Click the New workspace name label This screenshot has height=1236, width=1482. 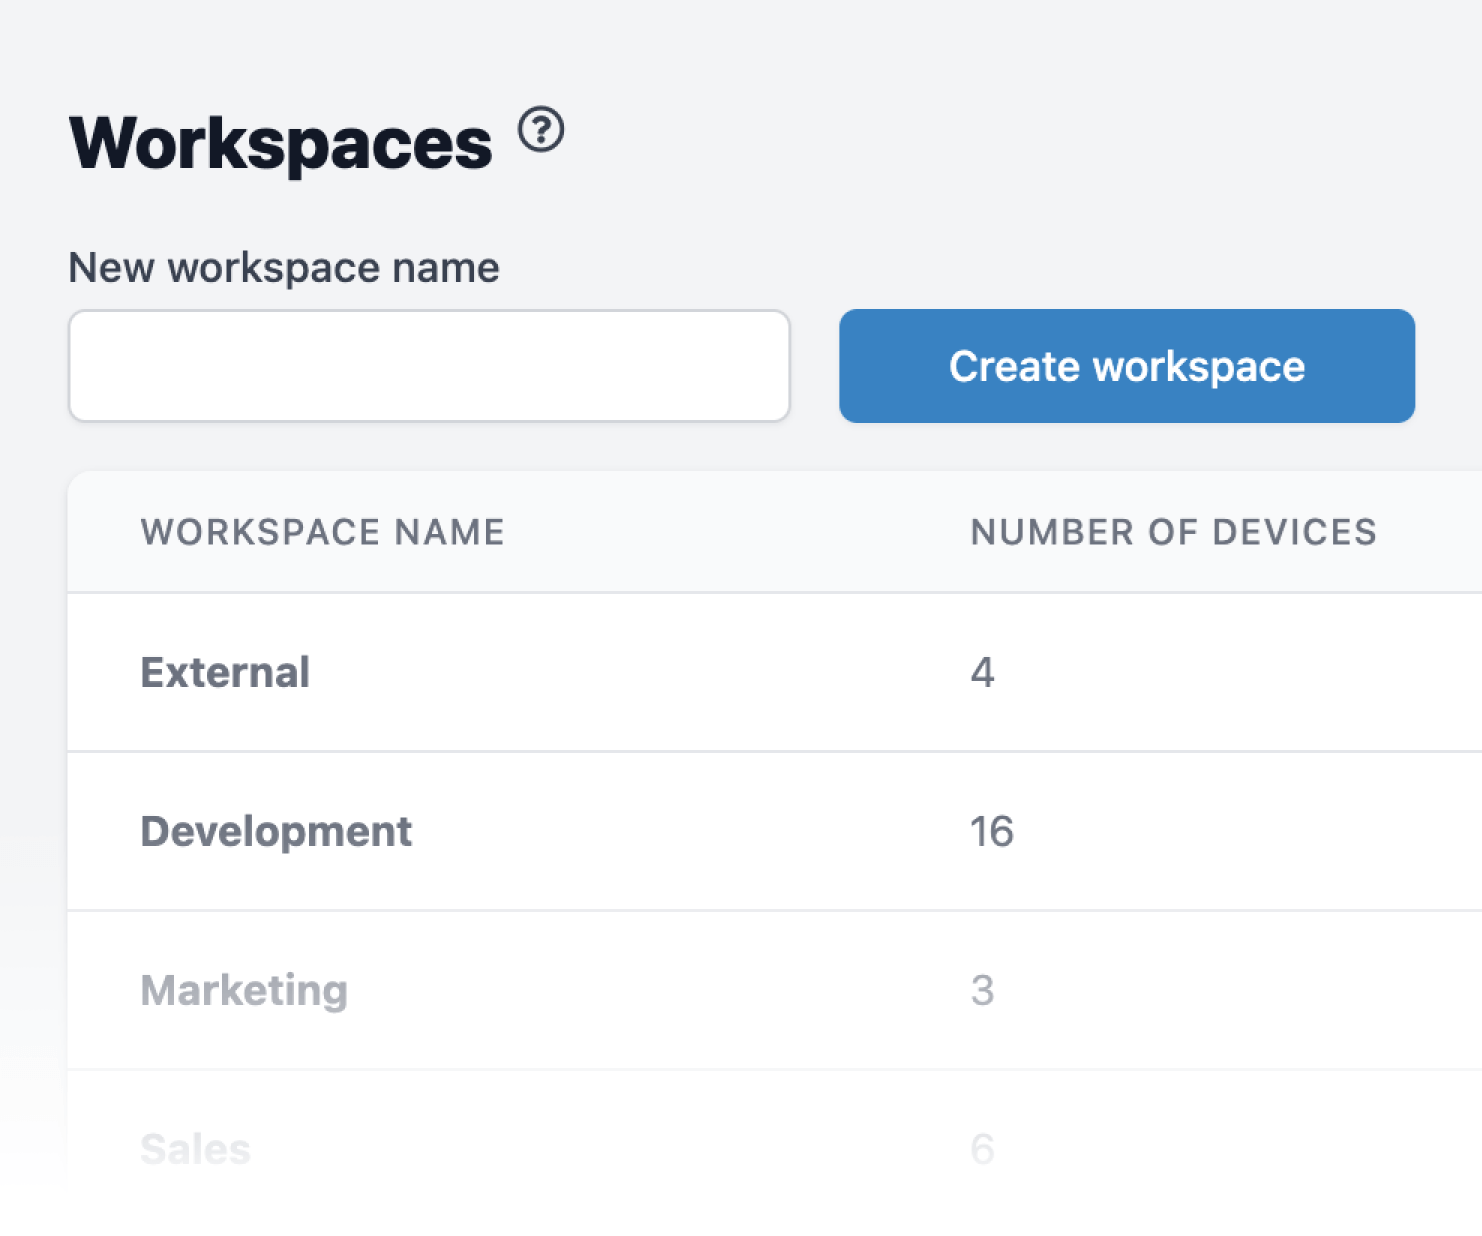coord(284,268)
